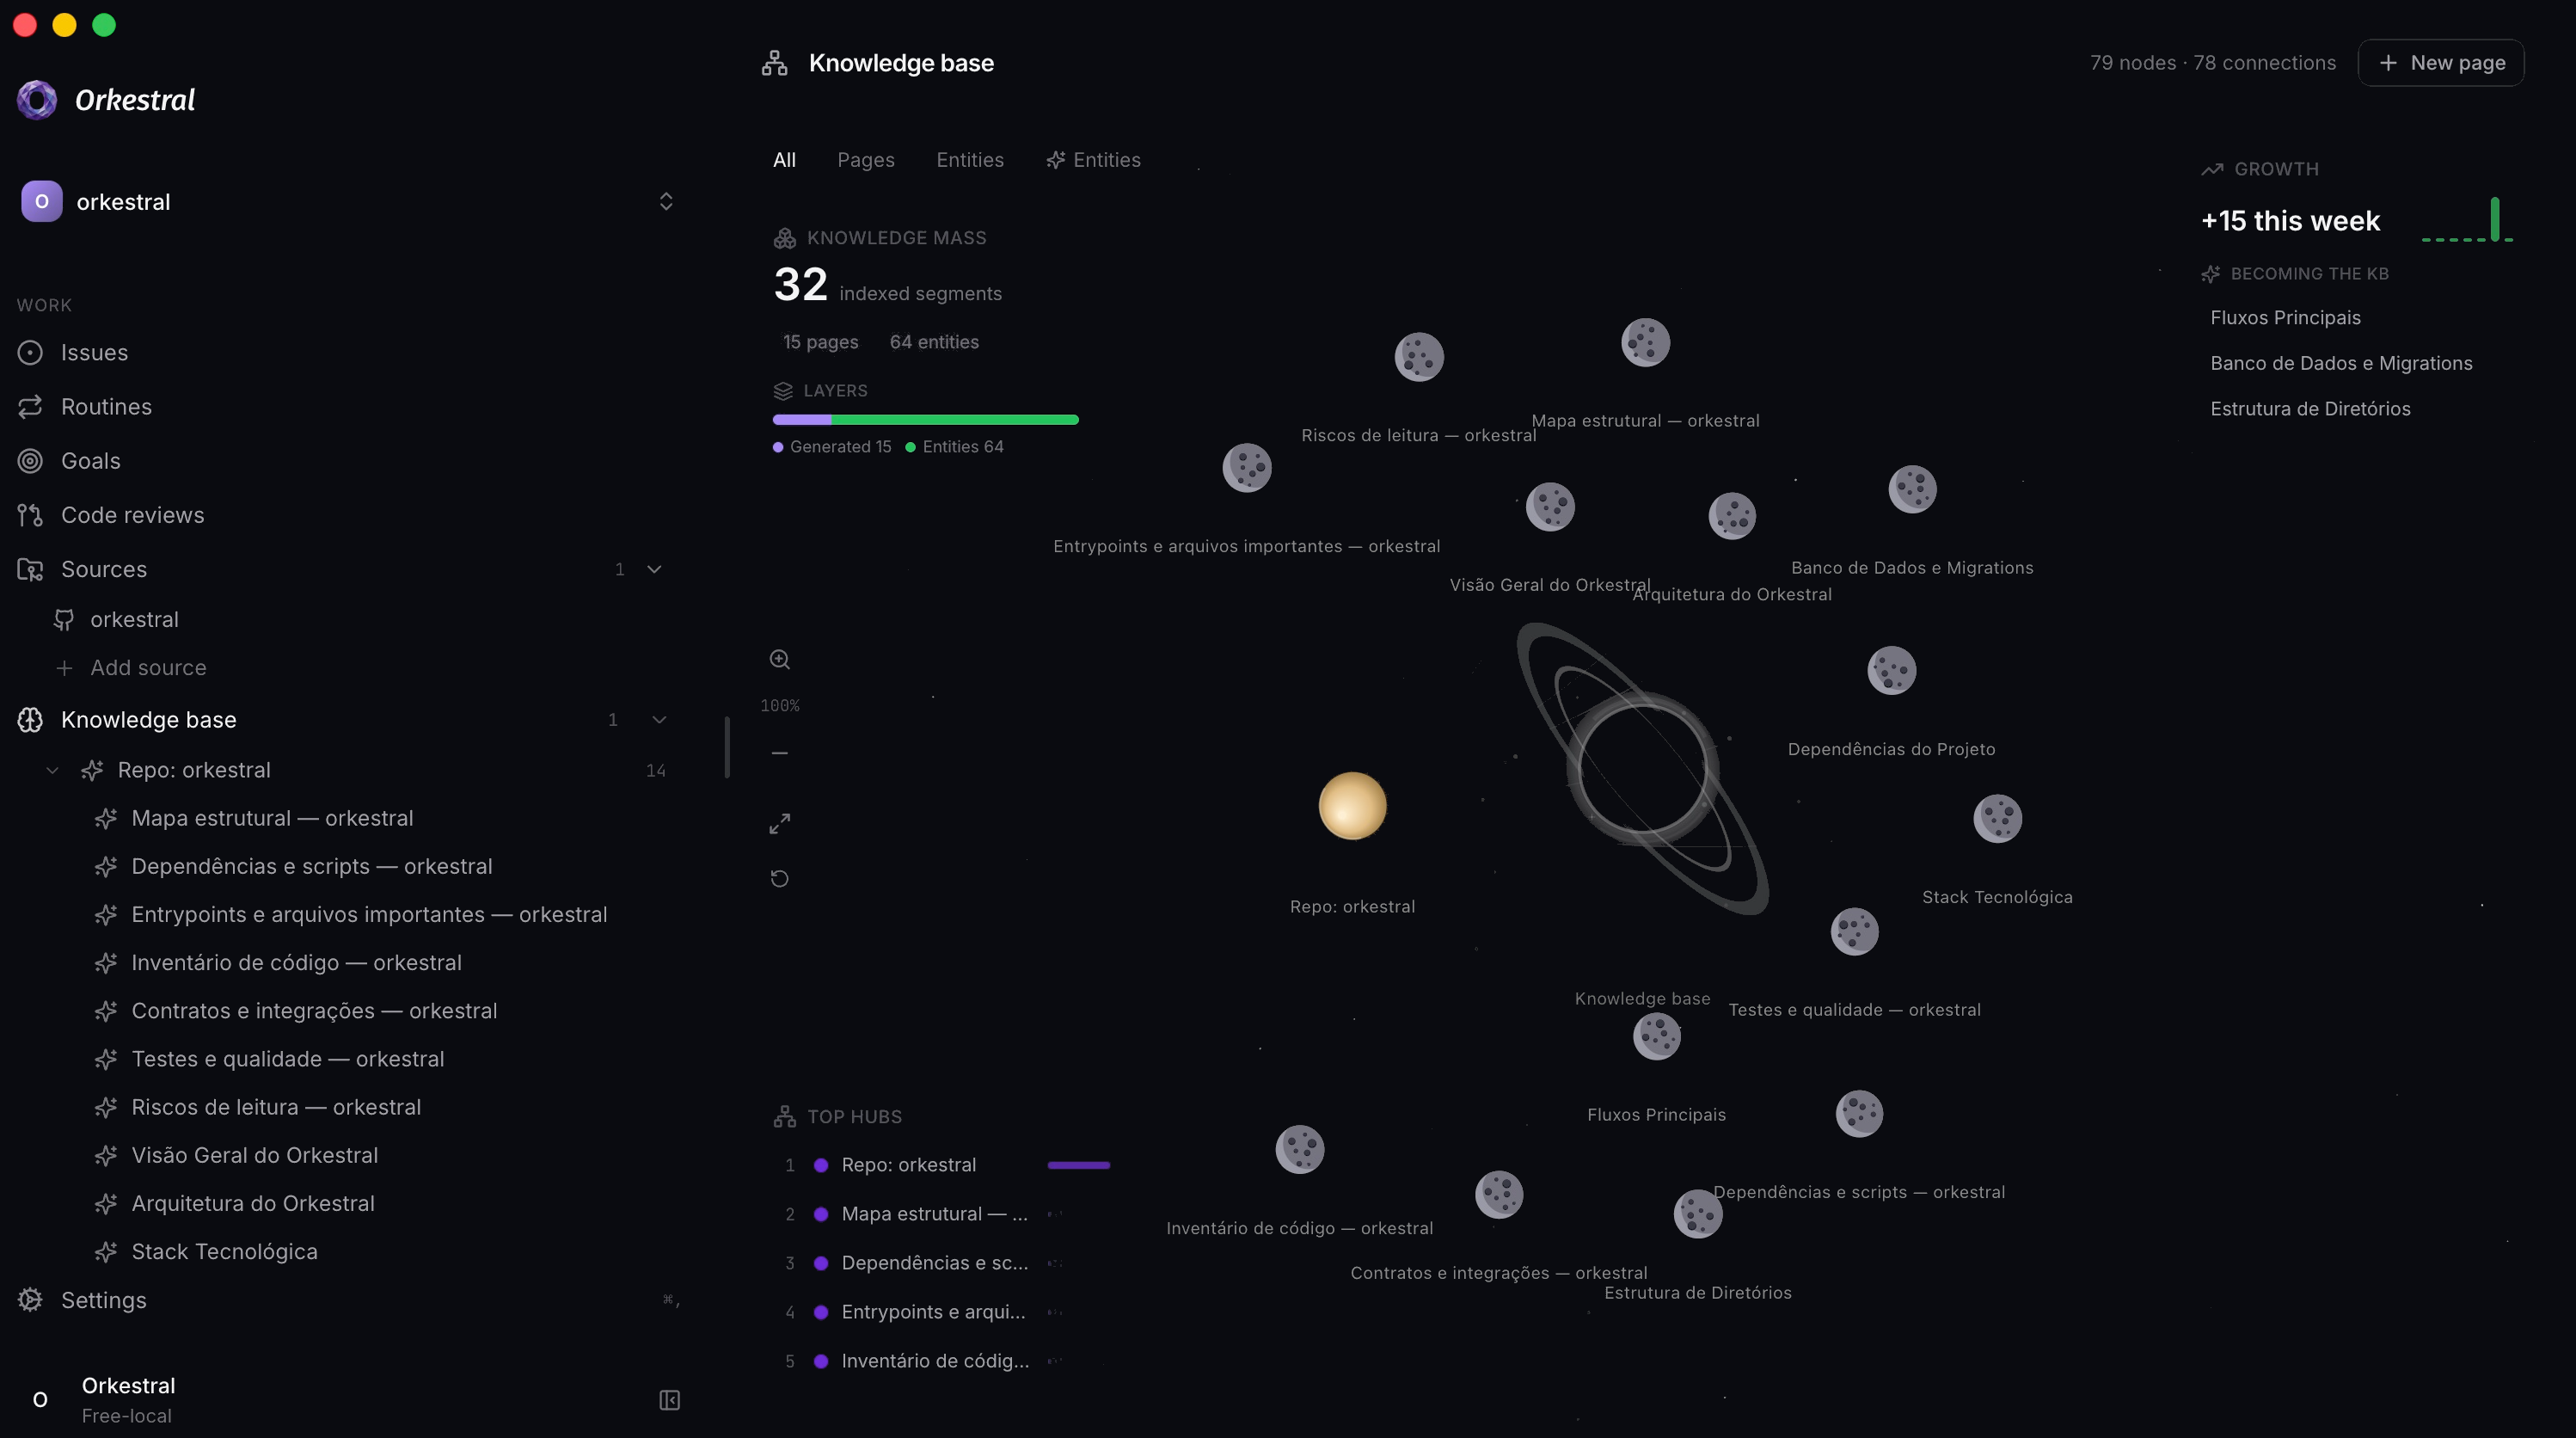Open Stack Tecnológica in sidebar tree
This screenshot has height=1438, width=2576.
[206, 1251]
